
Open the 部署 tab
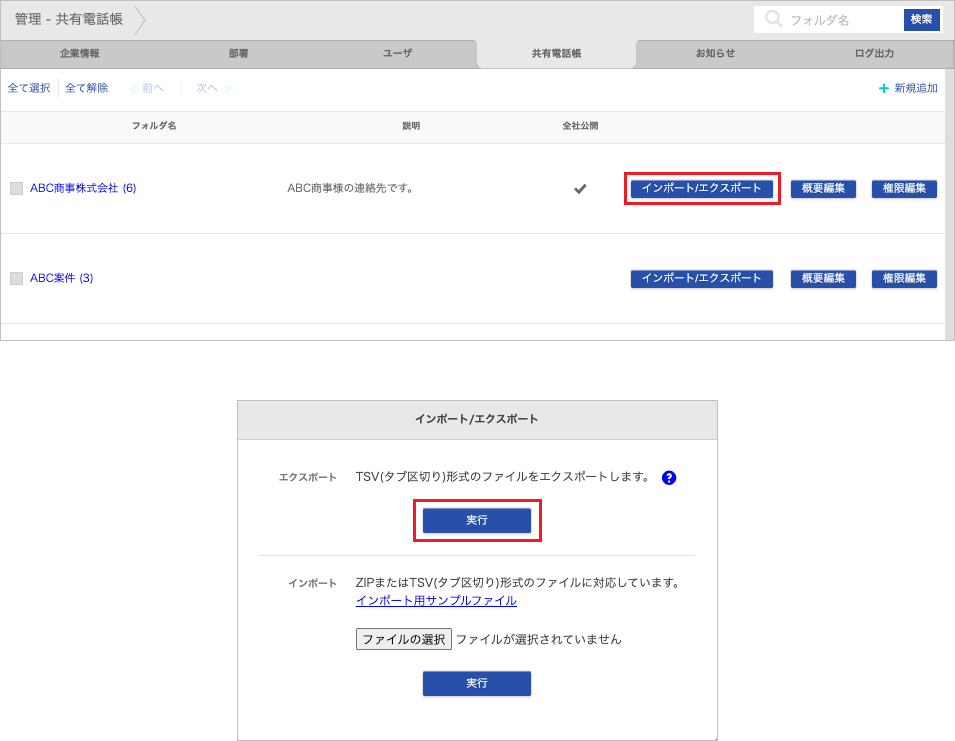(239, 53)
